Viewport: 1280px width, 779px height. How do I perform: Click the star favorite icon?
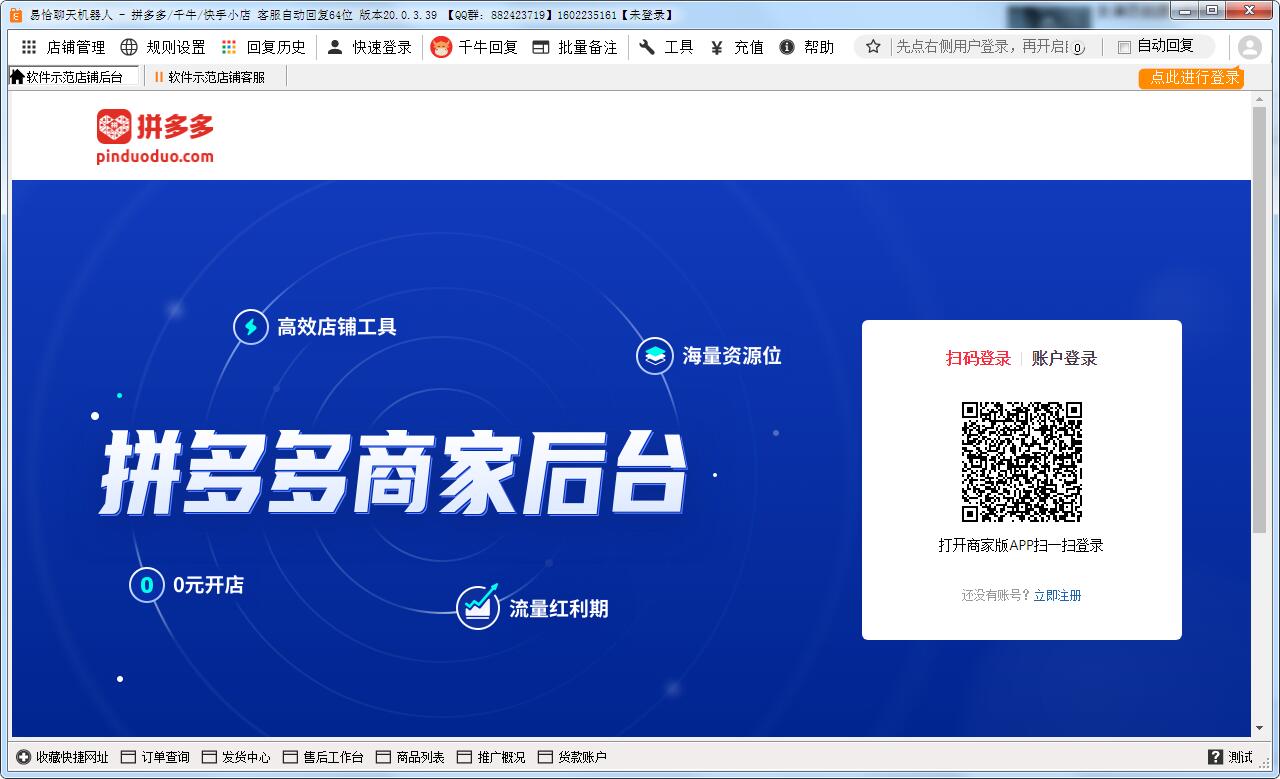click(x=873, y=47)
